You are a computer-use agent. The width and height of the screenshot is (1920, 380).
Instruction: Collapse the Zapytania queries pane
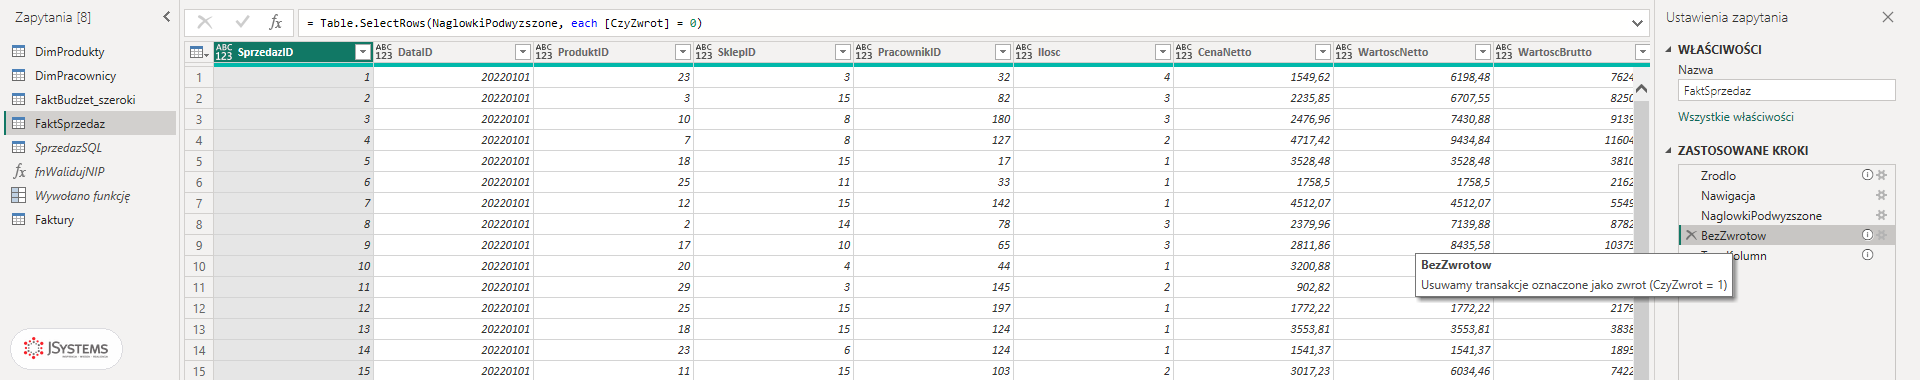pyautogui.click(x=166, y=17)
